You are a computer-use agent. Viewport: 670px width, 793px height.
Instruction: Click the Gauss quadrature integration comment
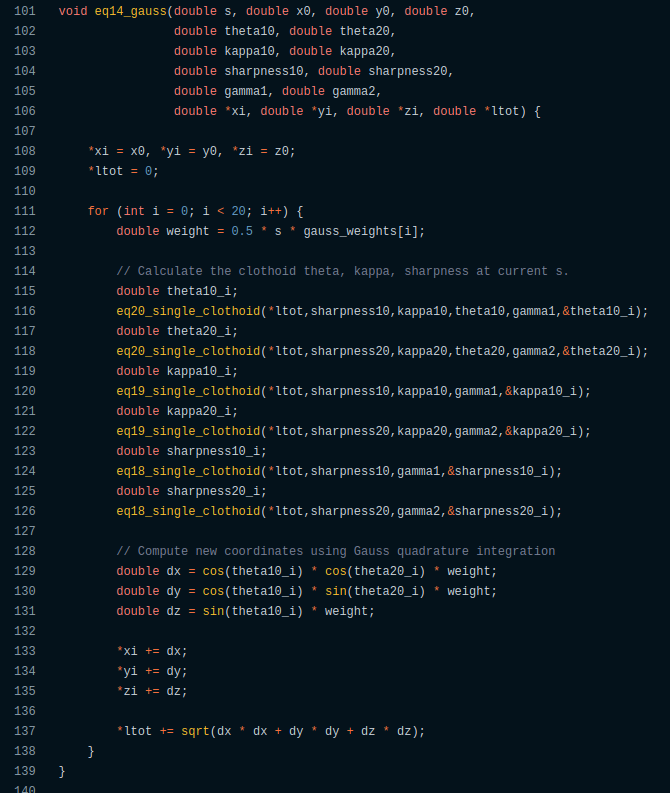[x=336, y=551]
